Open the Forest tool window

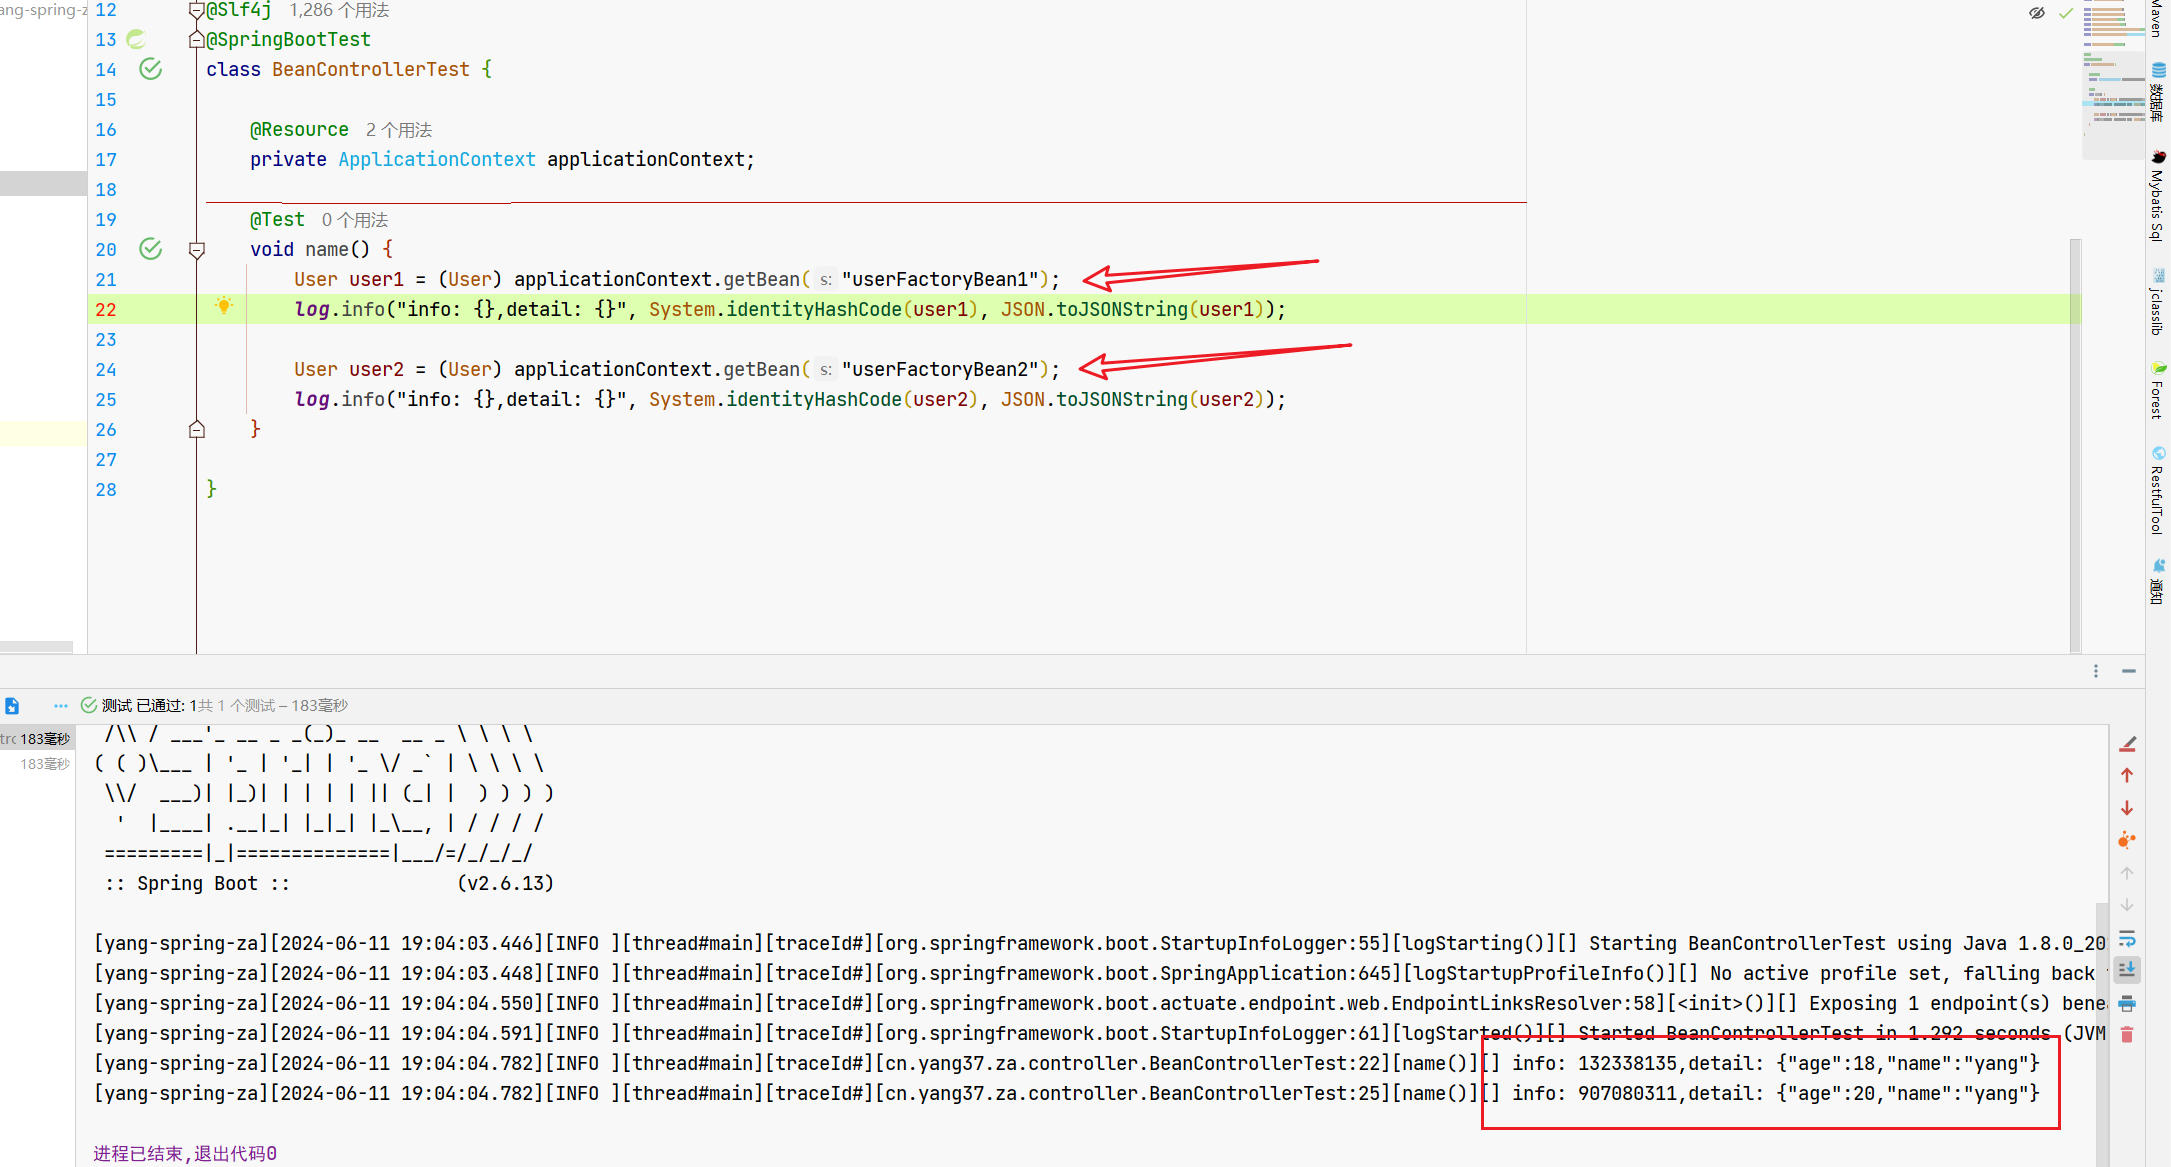tap(2158, 391)
